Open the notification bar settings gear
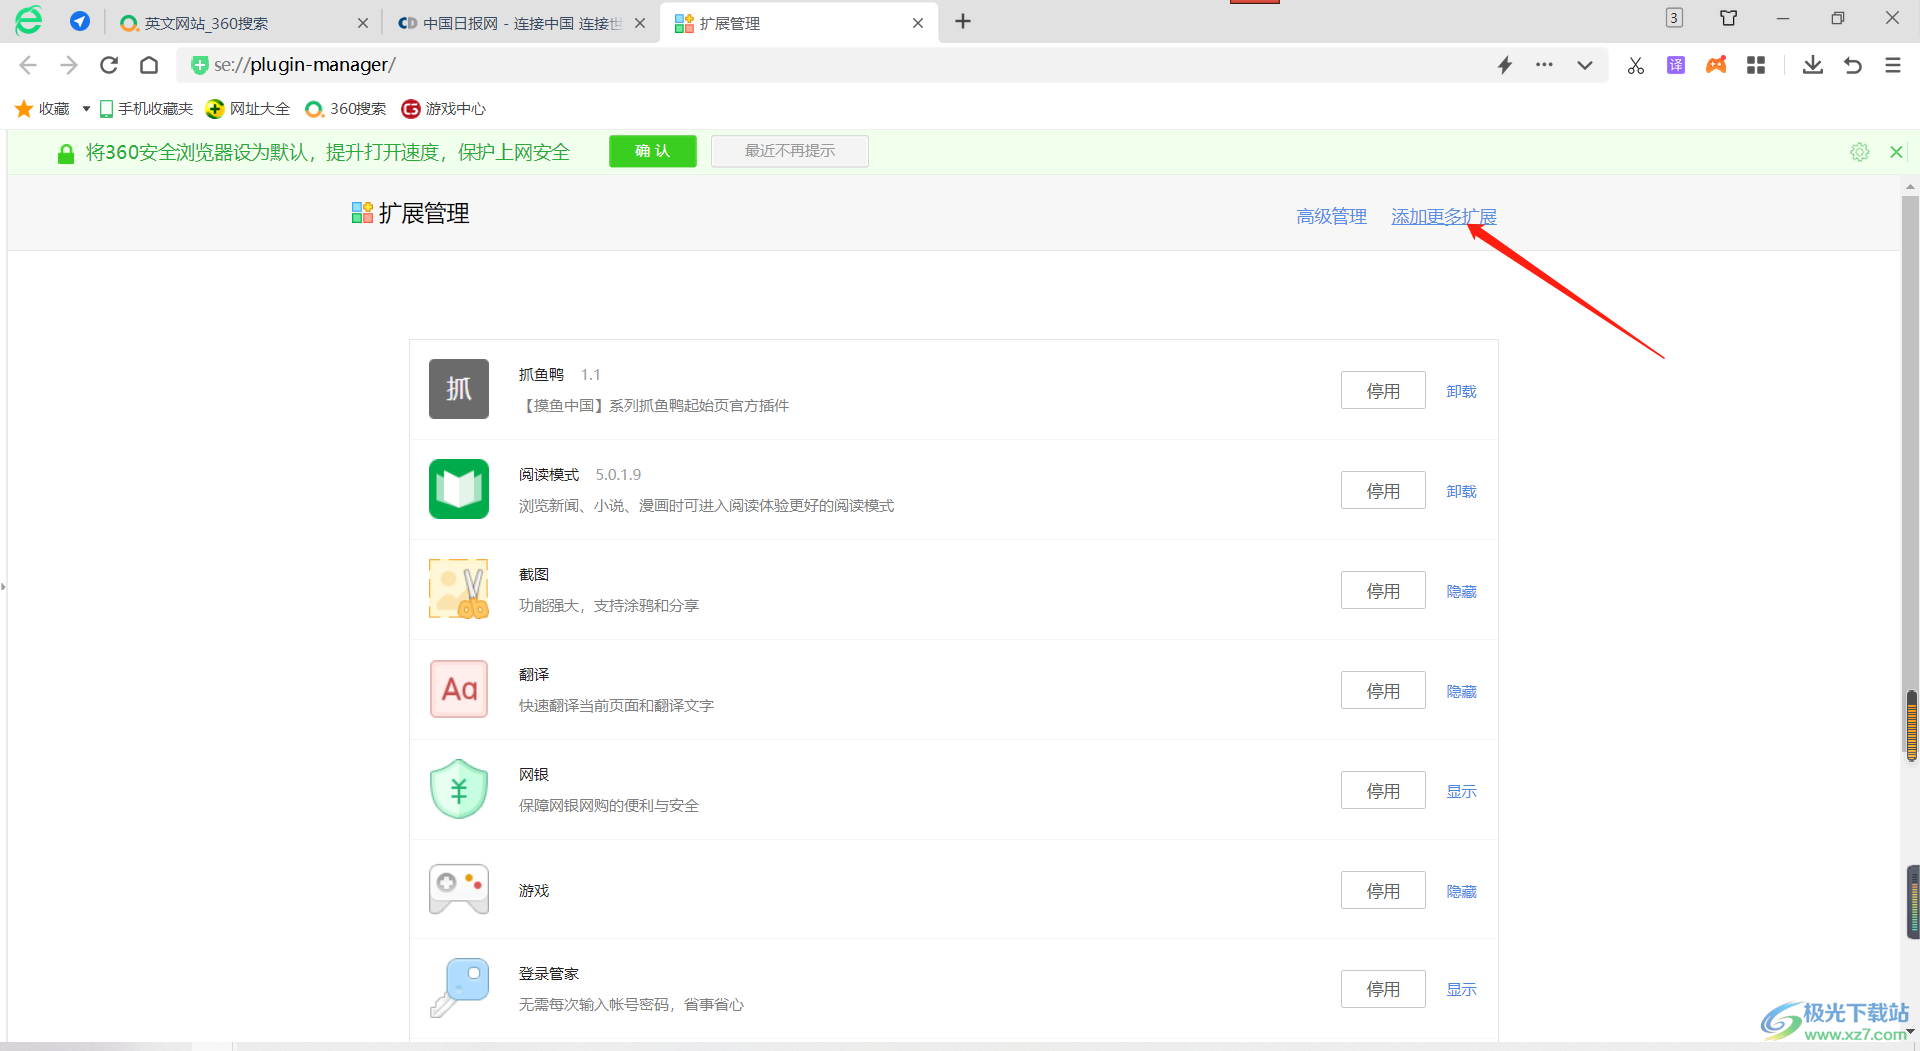The width and height of the screenshot is (1920, 1051). point(1860,152)
